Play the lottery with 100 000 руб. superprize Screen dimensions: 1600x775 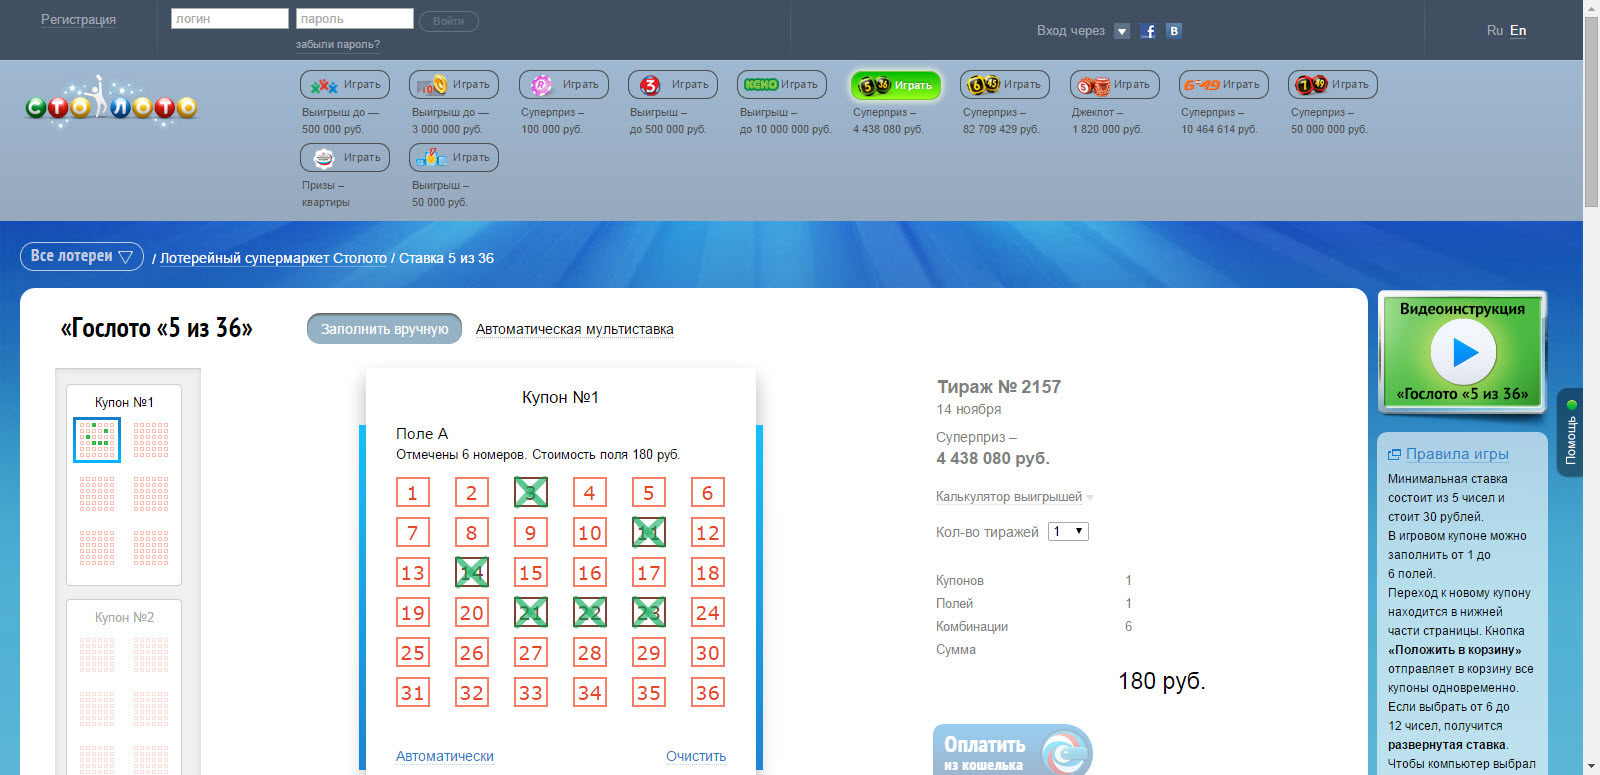564,85
